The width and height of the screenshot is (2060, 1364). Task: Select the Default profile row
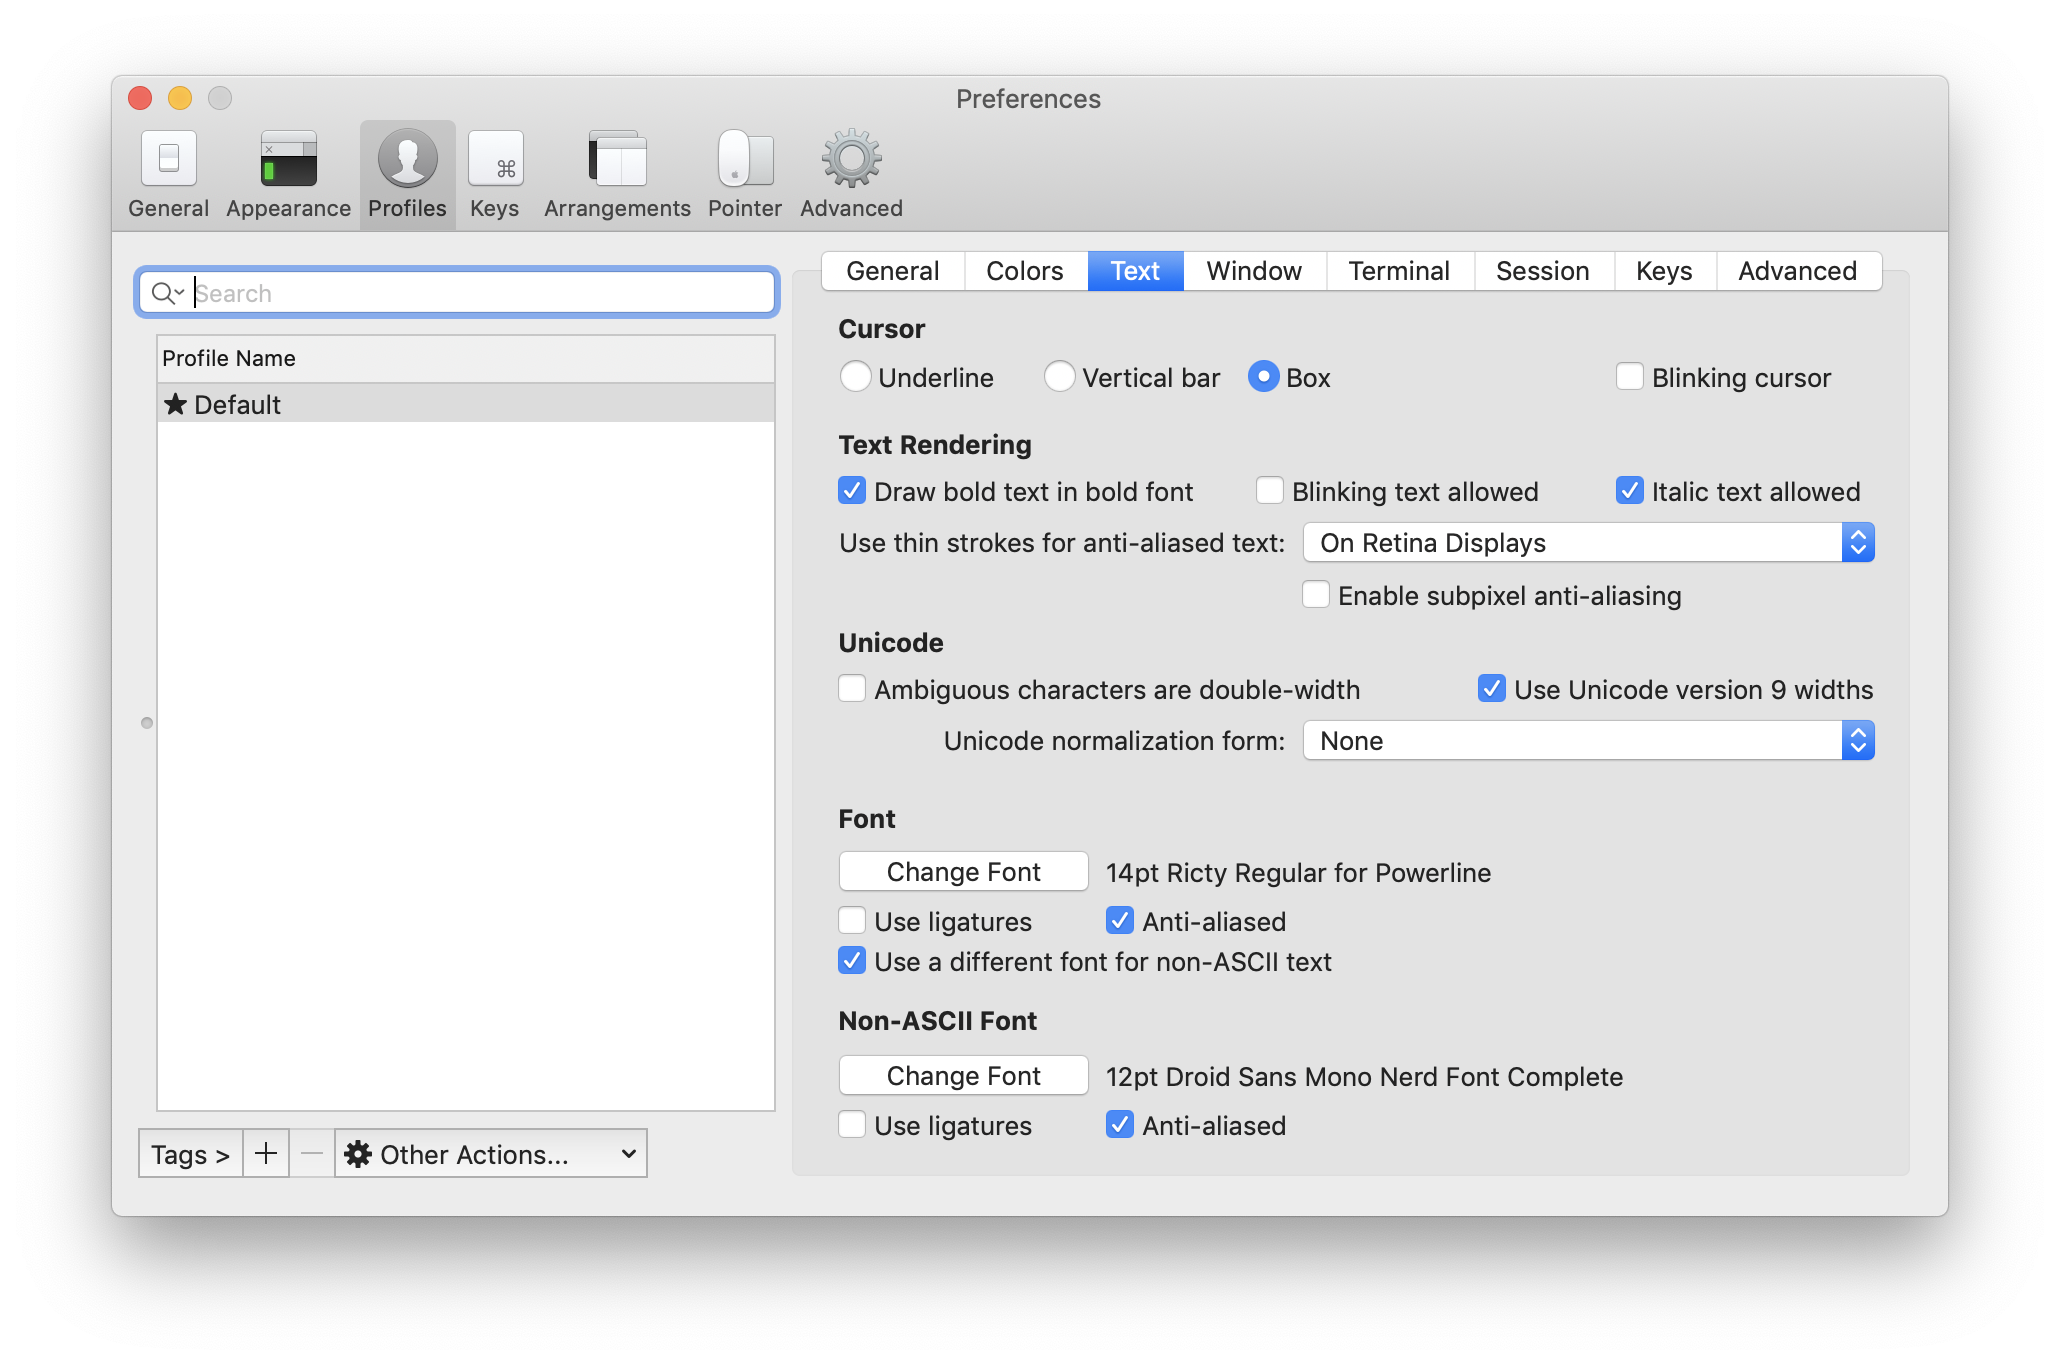465,404
